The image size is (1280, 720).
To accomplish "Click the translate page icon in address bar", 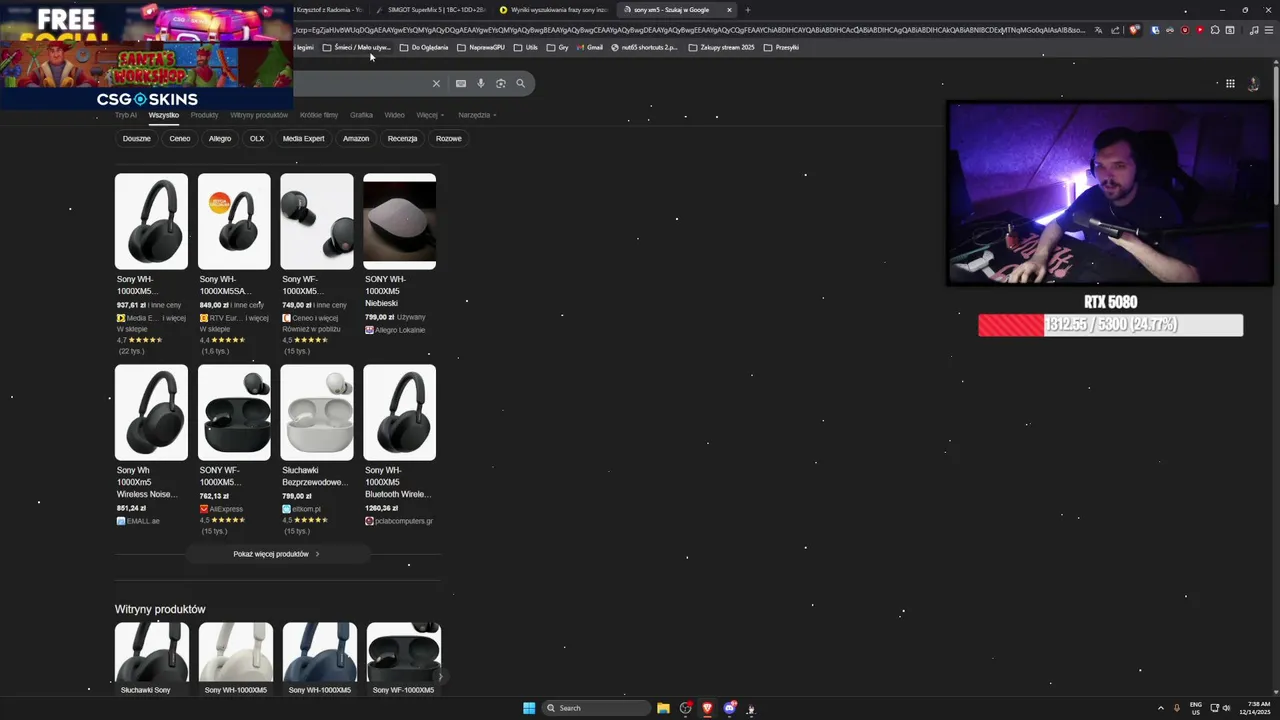I will pyautogui.click(x=1099, y=30).
